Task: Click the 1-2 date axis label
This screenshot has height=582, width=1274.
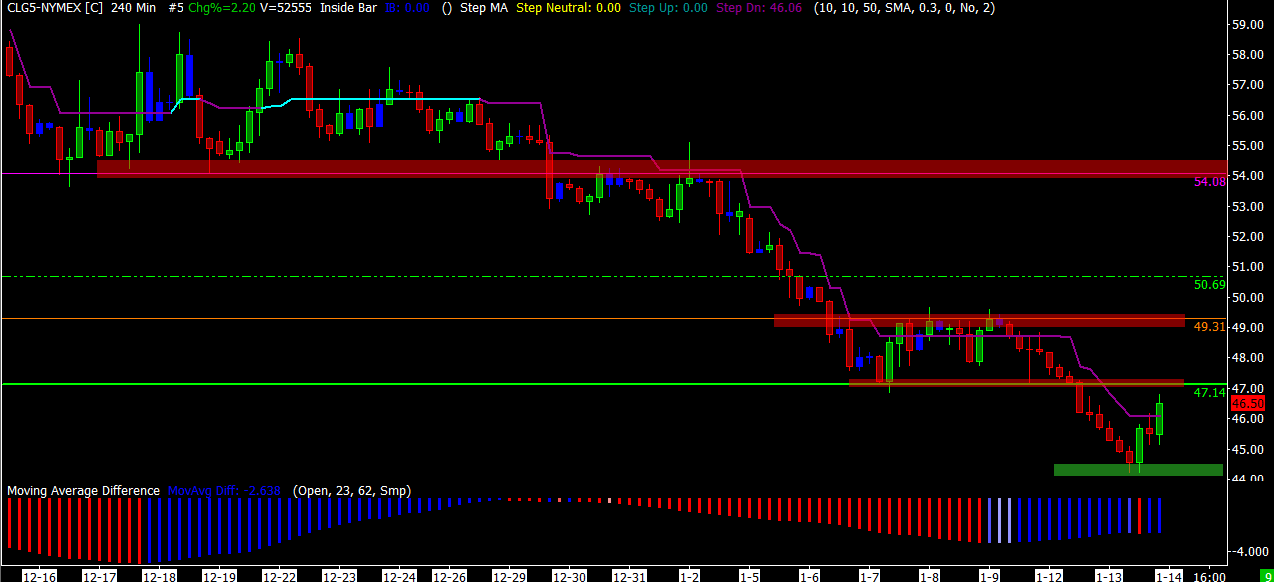Action: pos(689,576)
